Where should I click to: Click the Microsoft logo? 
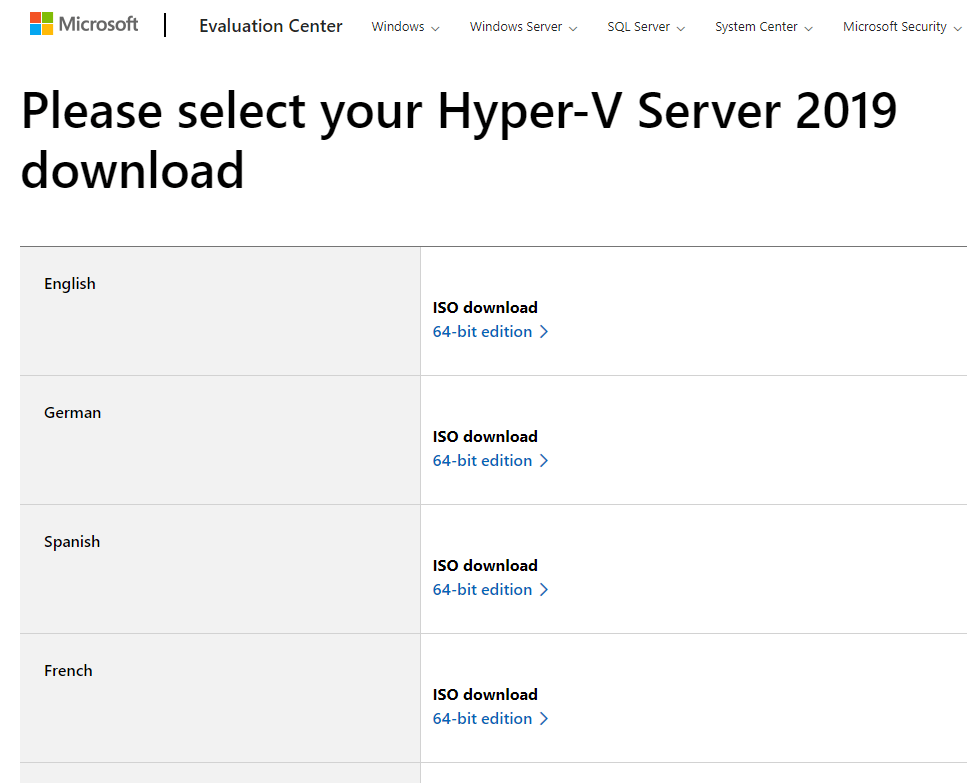(x=84, y=24)
